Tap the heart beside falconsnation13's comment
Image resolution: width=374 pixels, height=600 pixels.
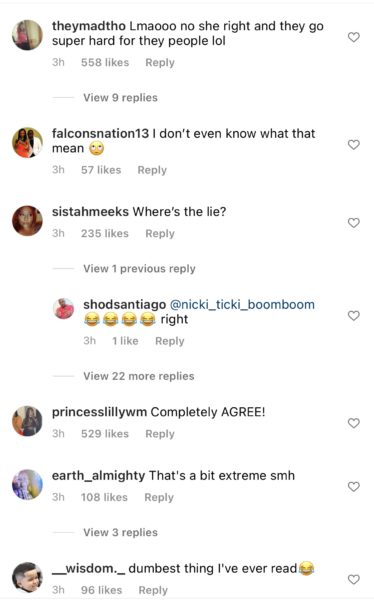(353, 145)
